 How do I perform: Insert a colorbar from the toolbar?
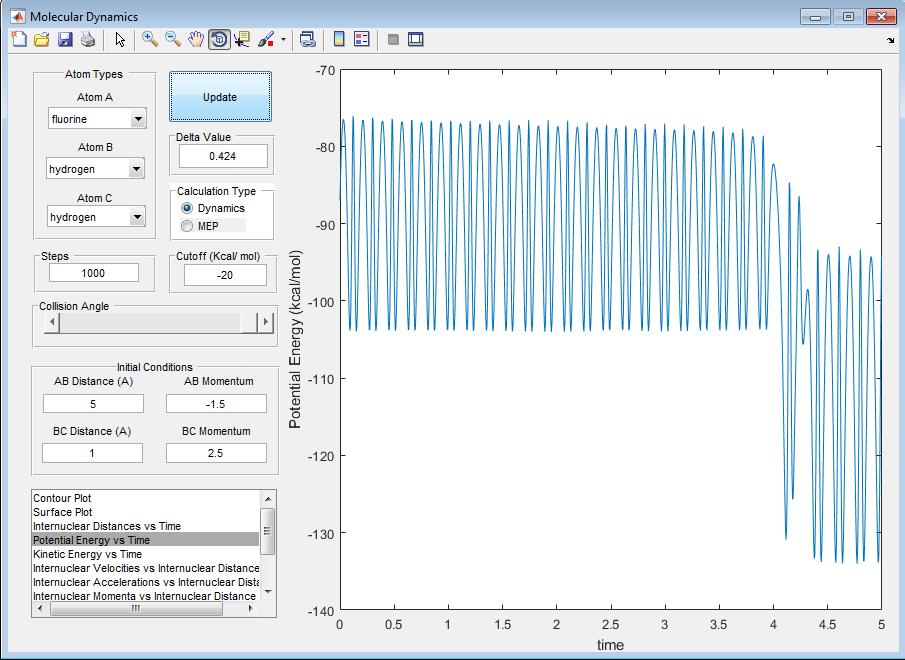click(339, 40)
